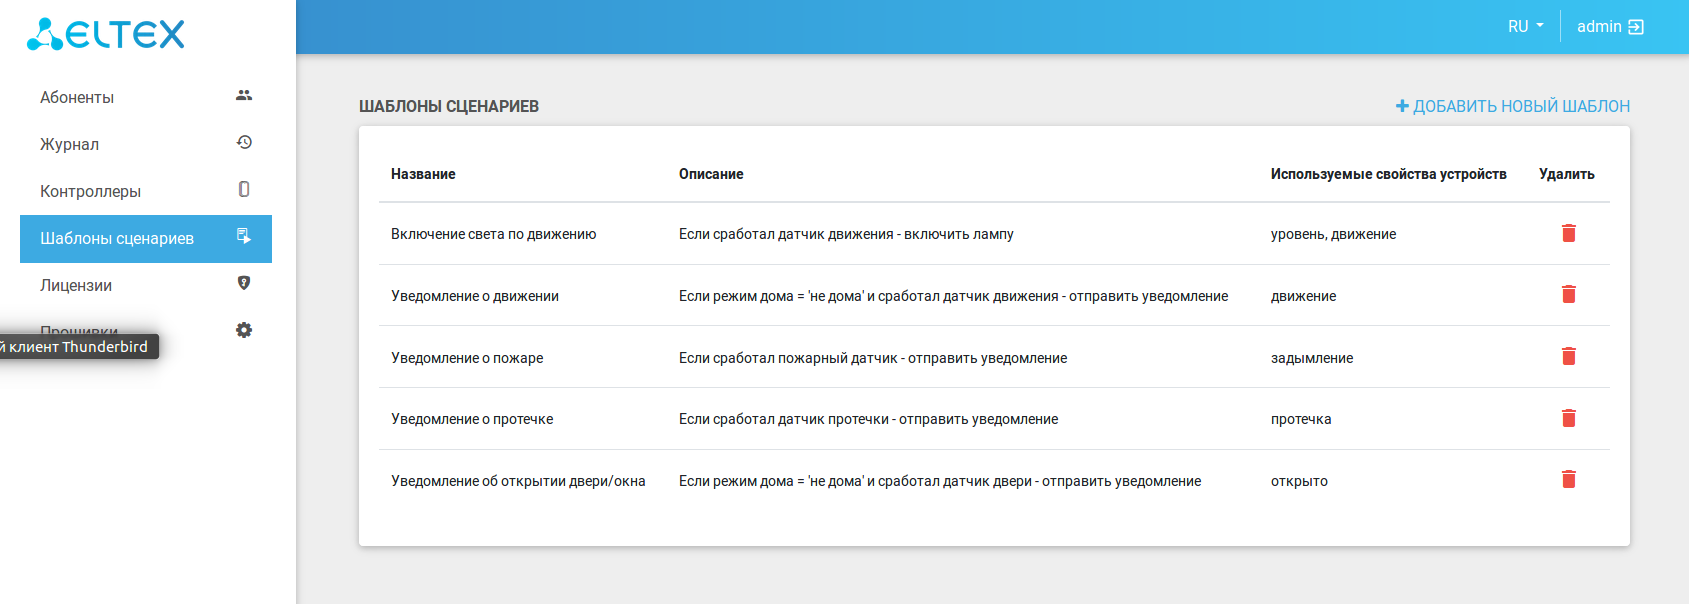The width and height of the screenshot is (1689, 604).
Task: Open the Контроллеры section
Action: point(90,191)
